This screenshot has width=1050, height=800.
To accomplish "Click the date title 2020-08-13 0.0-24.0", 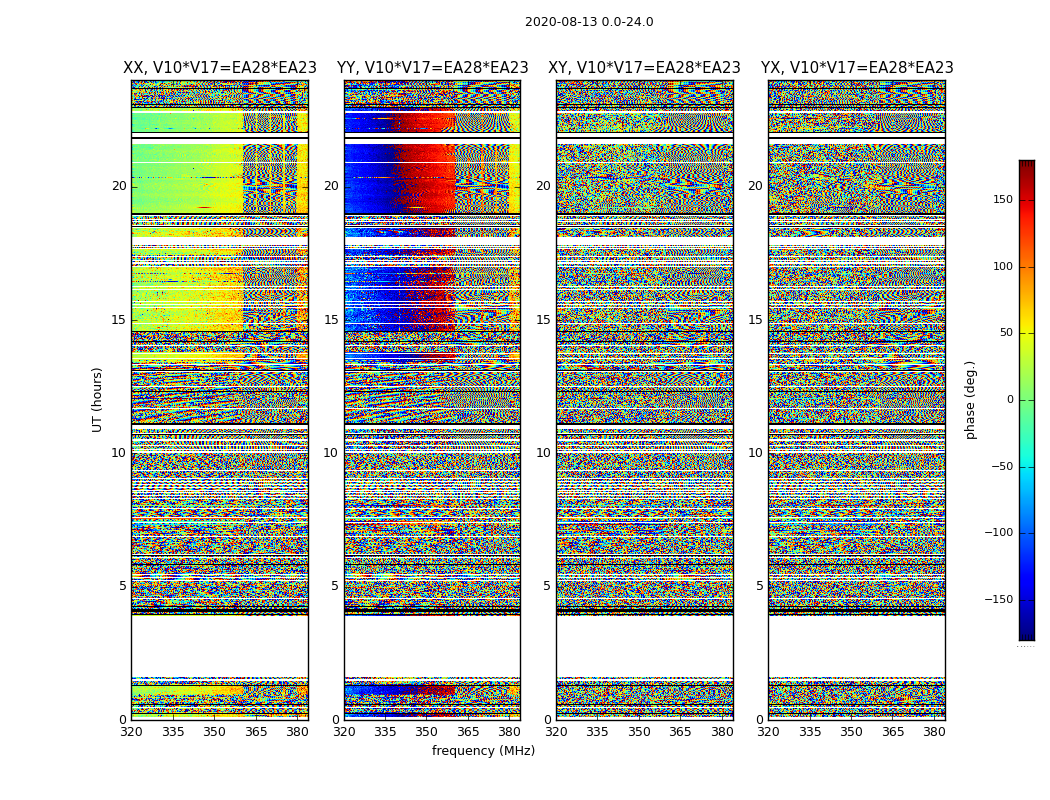I will pos(589,22).
